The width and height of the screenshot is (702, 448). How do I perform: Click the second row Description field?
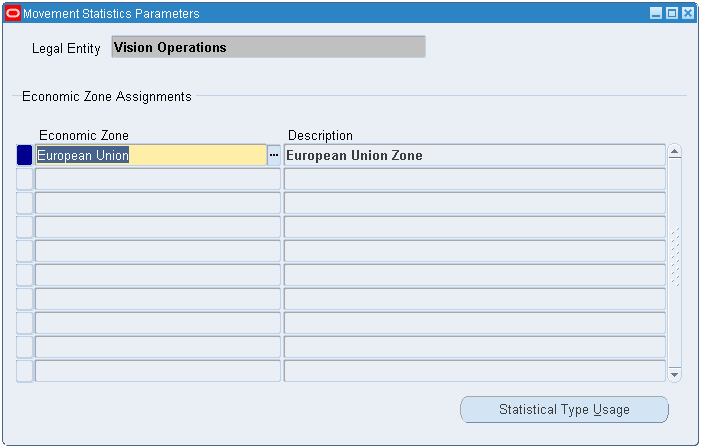[x=474, y=179]
